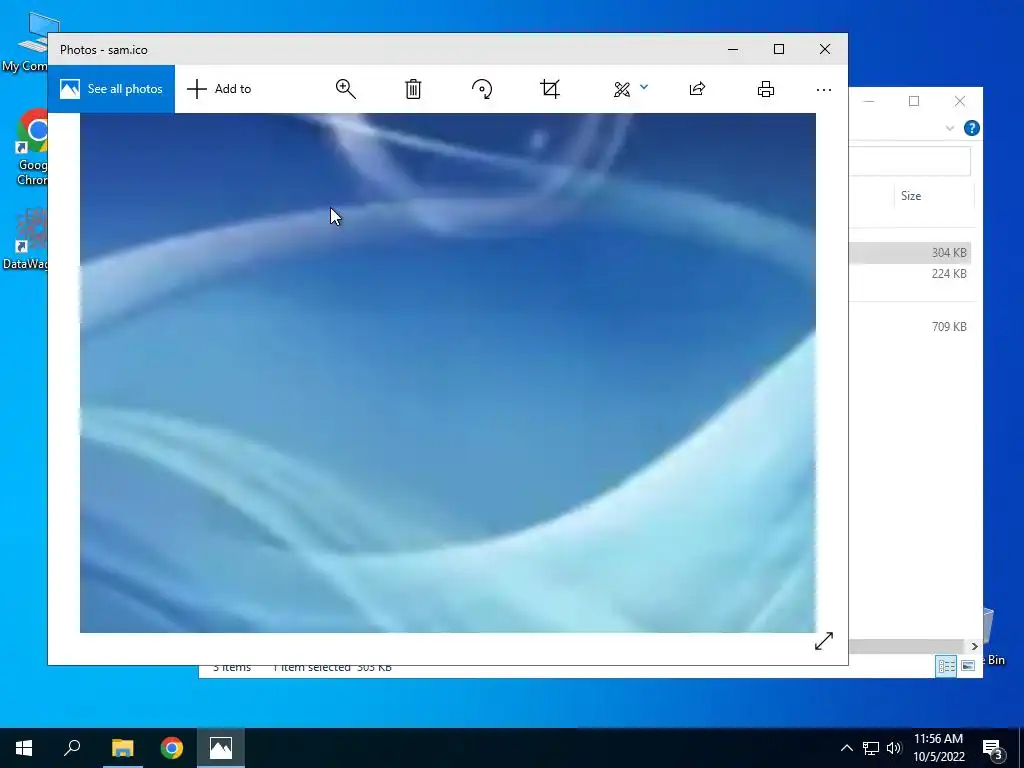Maximize the File Explorer window
Screen dimensions: 1024x768
click(x=914, y=101)
